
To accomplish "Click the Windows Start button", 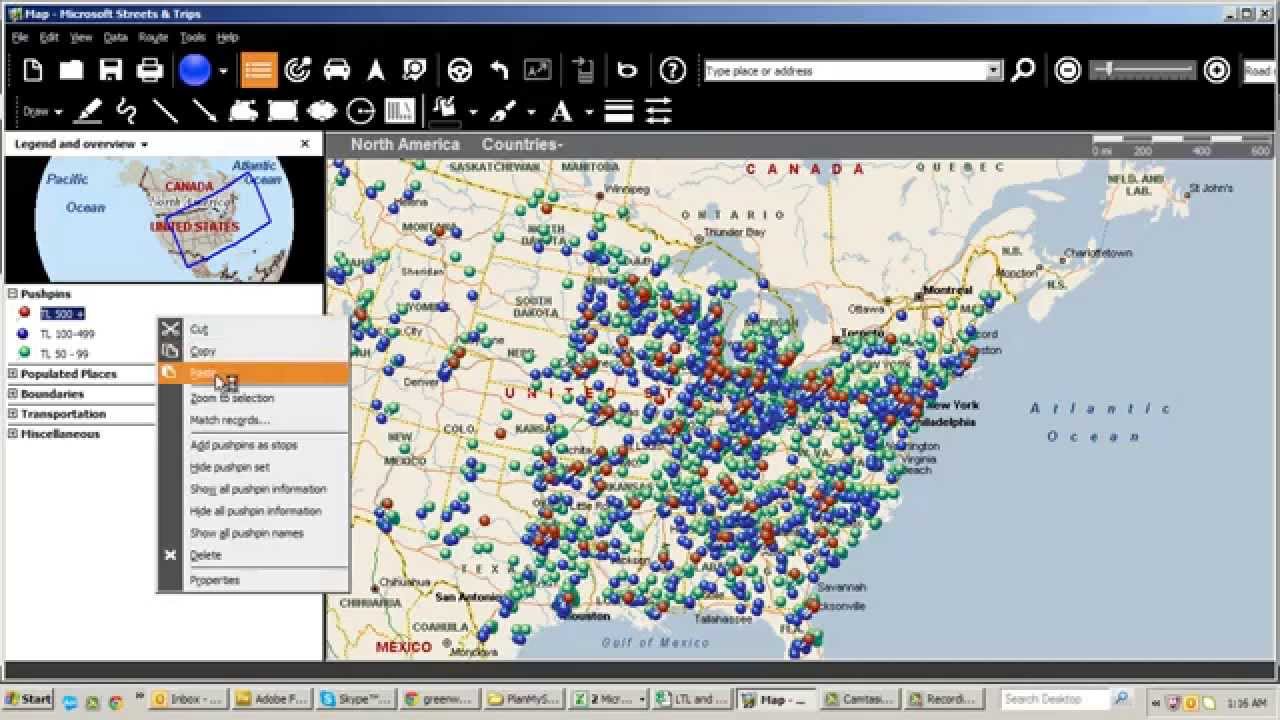I will pyautogui.click(x=29, y=699).
